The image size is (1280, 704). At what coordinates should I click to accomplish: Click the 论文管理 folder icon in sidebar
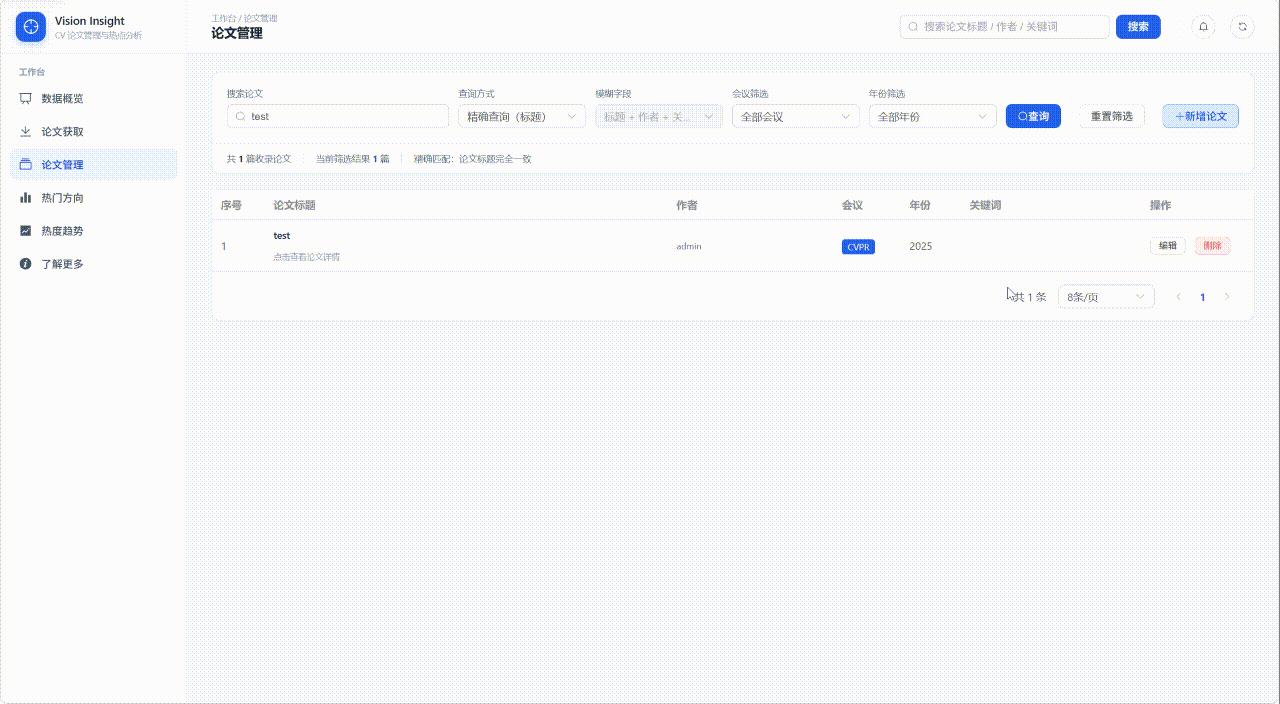tap(26, 164)
